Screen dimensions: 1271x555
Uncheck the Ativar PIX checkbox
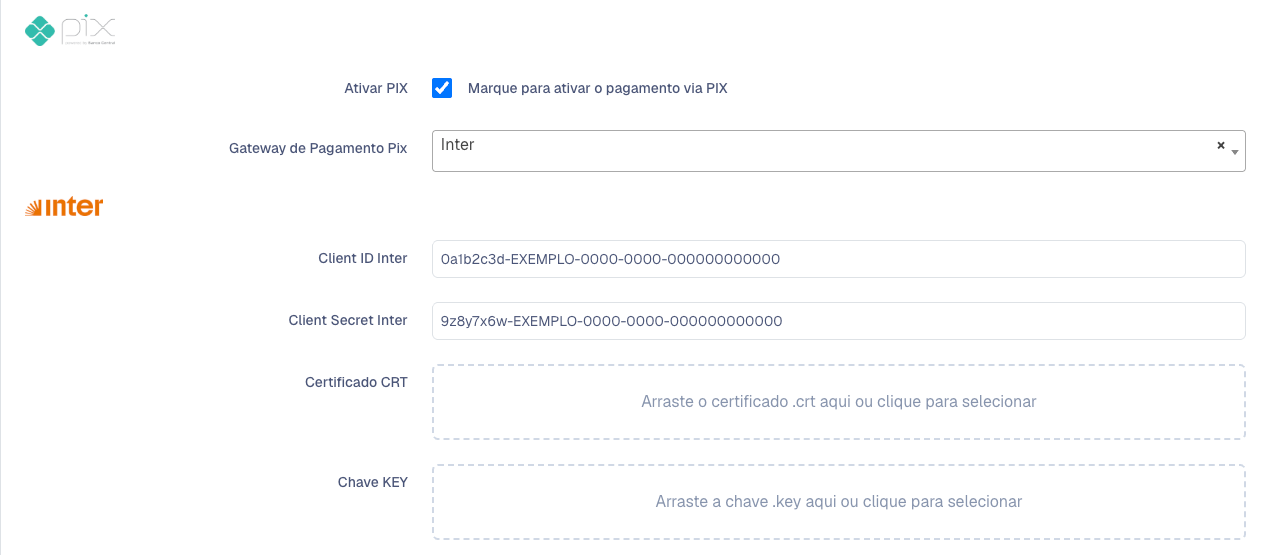[x=442, y=88]
